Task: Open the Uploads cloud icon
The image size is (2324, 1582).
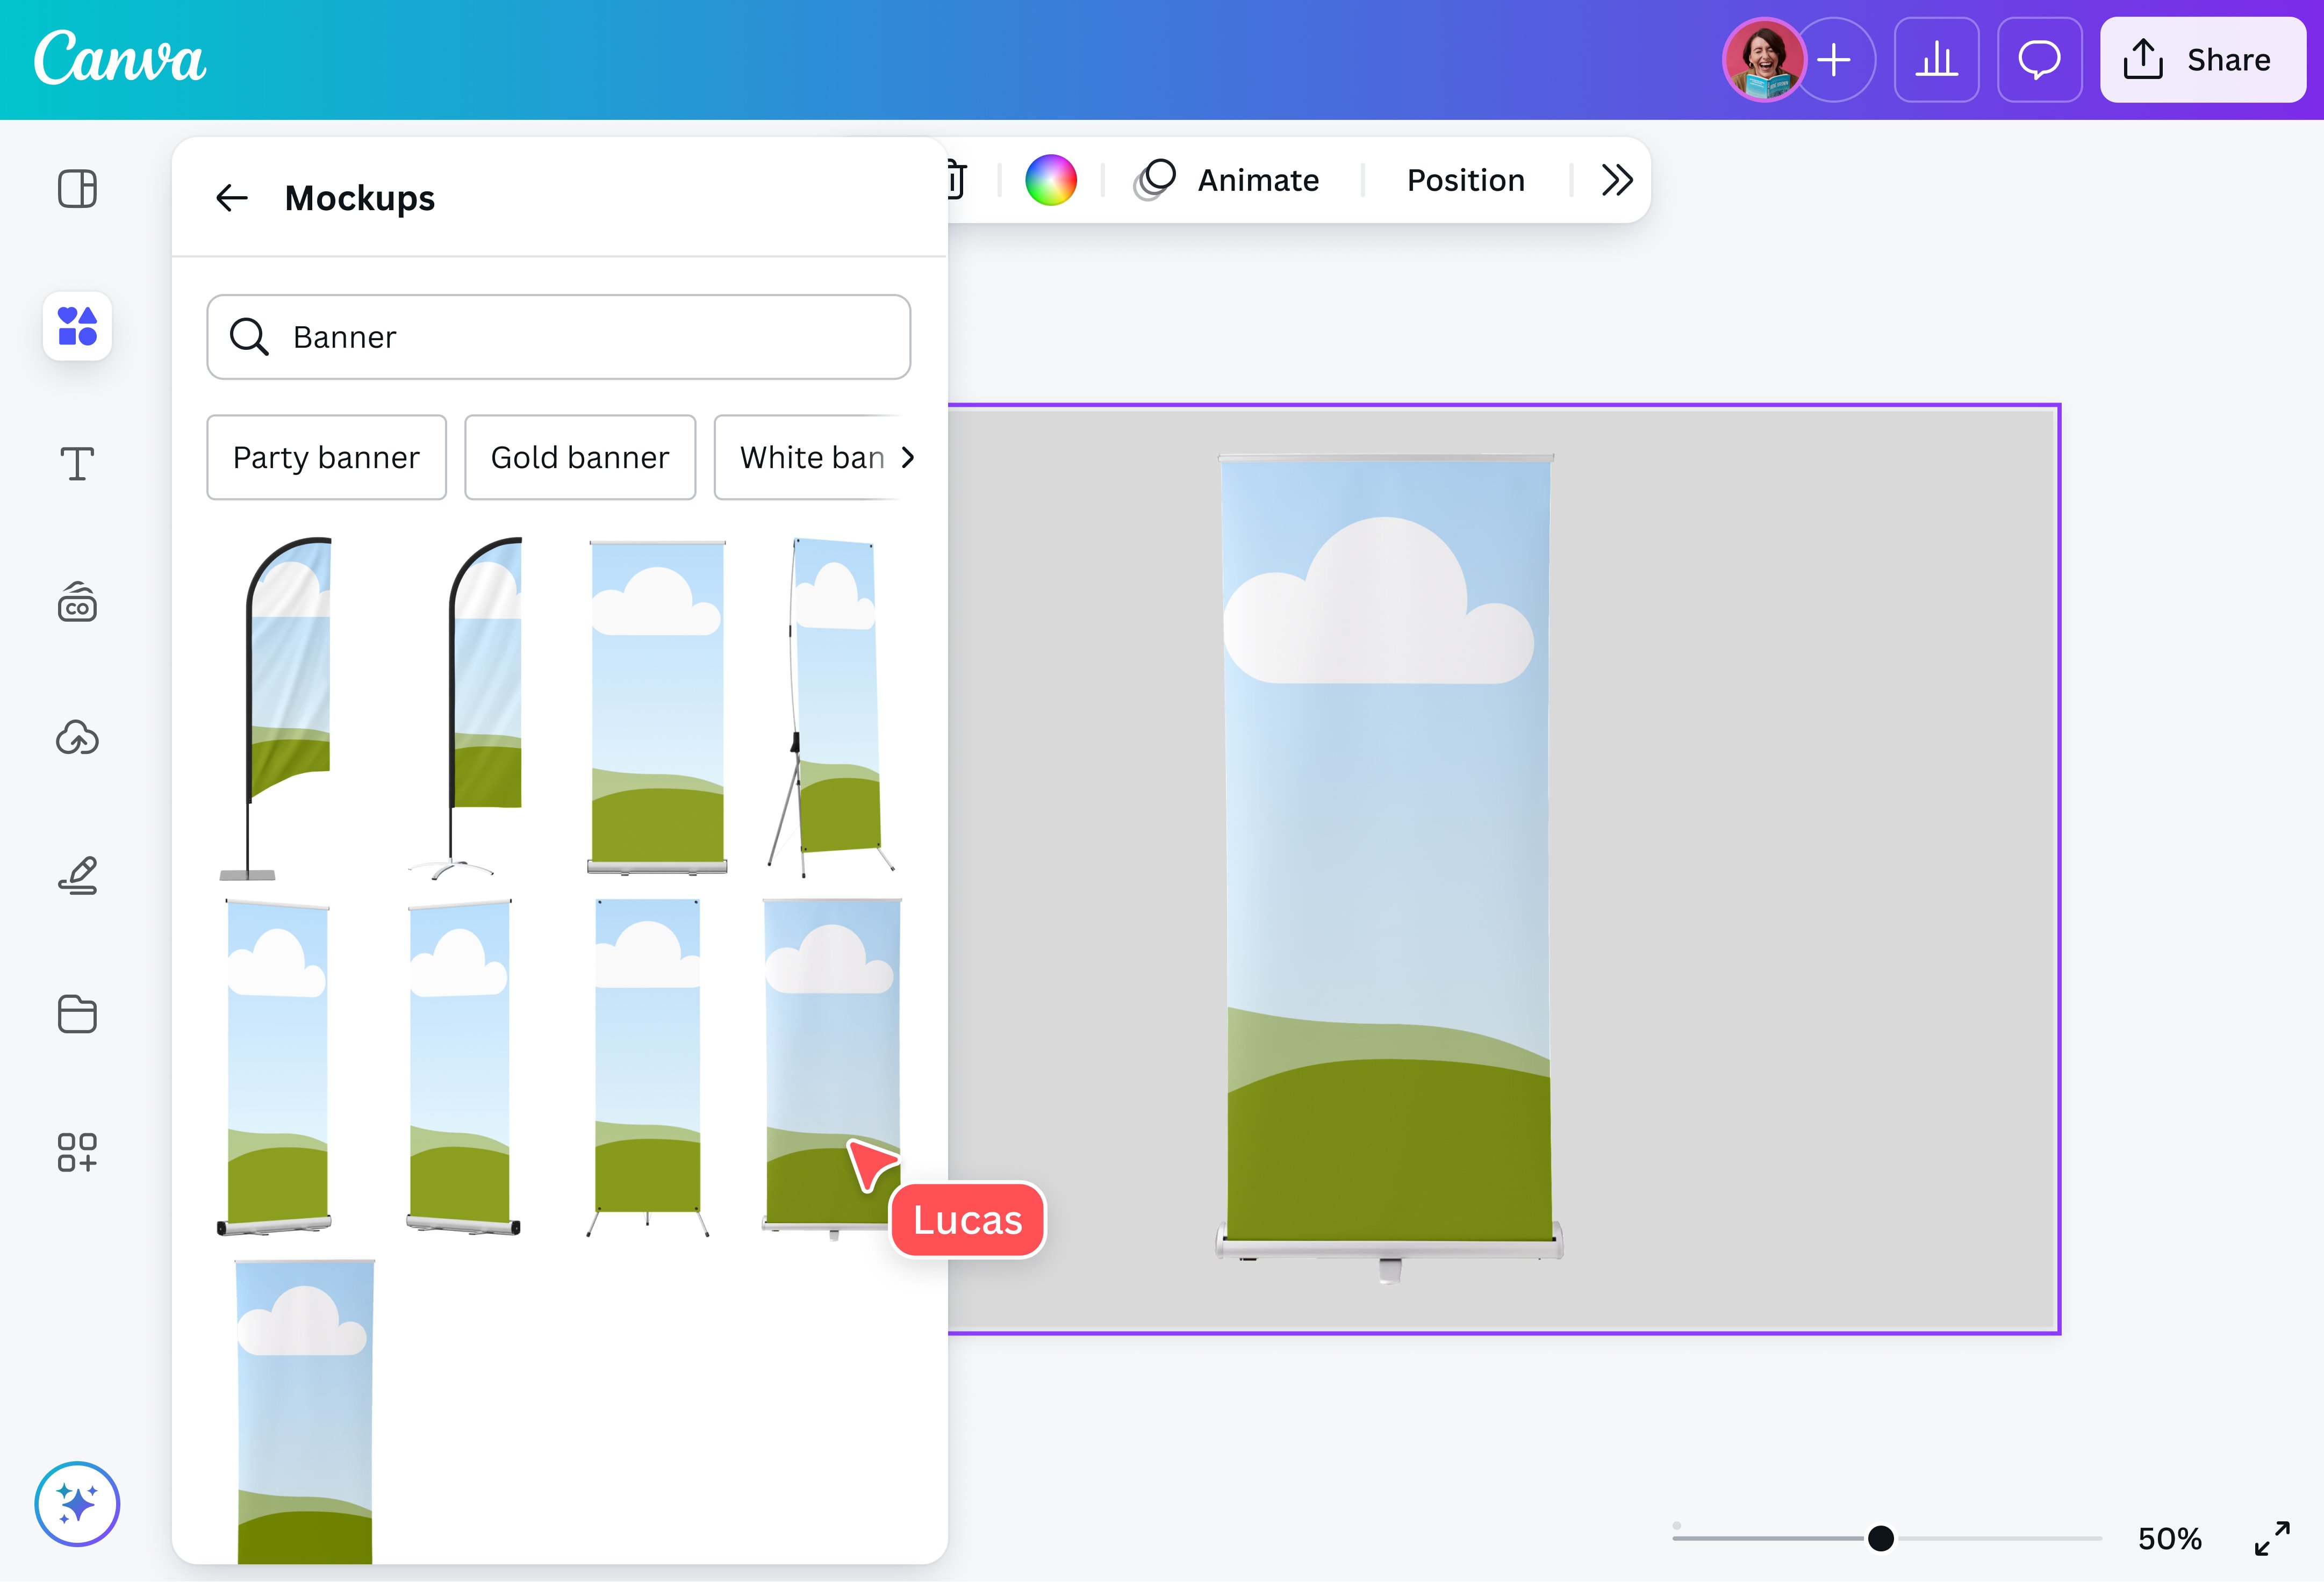Action: coord(77,738)
